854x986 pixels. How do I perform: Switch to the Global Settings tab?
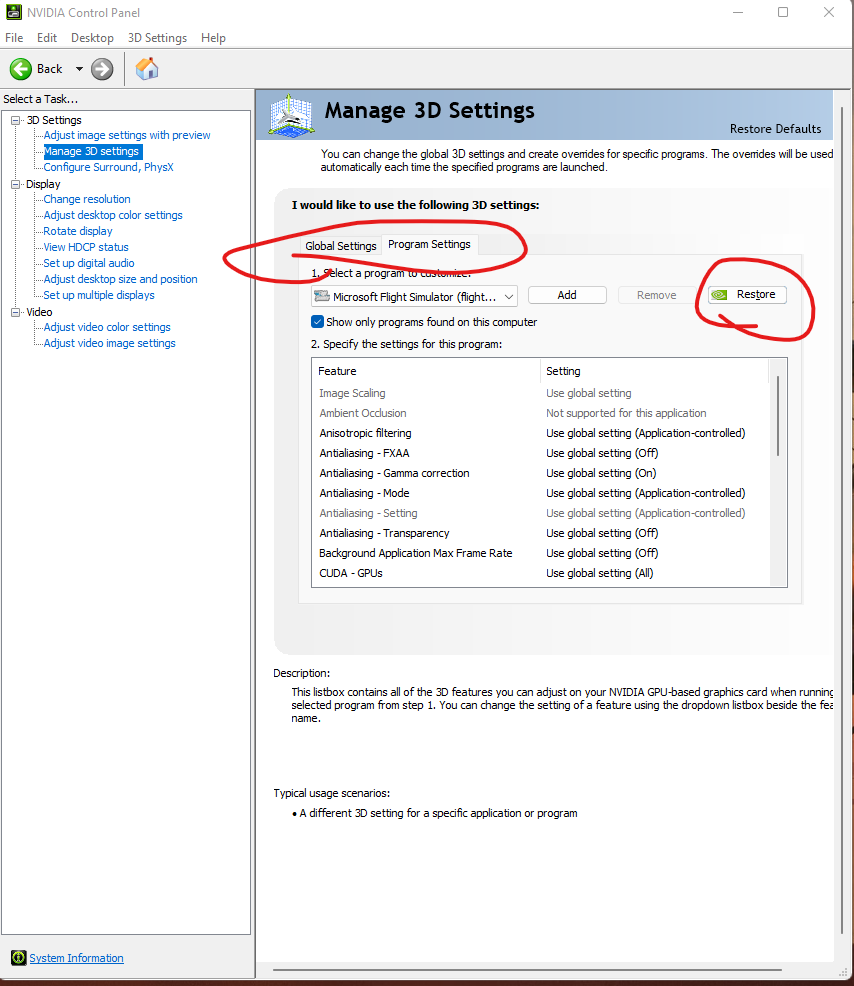point(341,246)
